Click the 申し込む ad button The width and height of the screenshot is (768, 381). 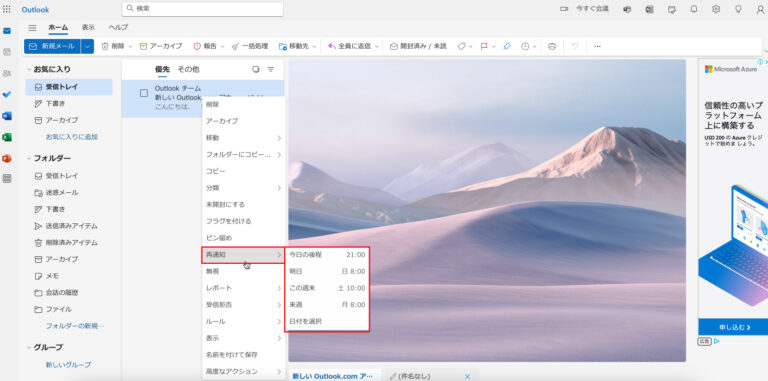[733, 327]
